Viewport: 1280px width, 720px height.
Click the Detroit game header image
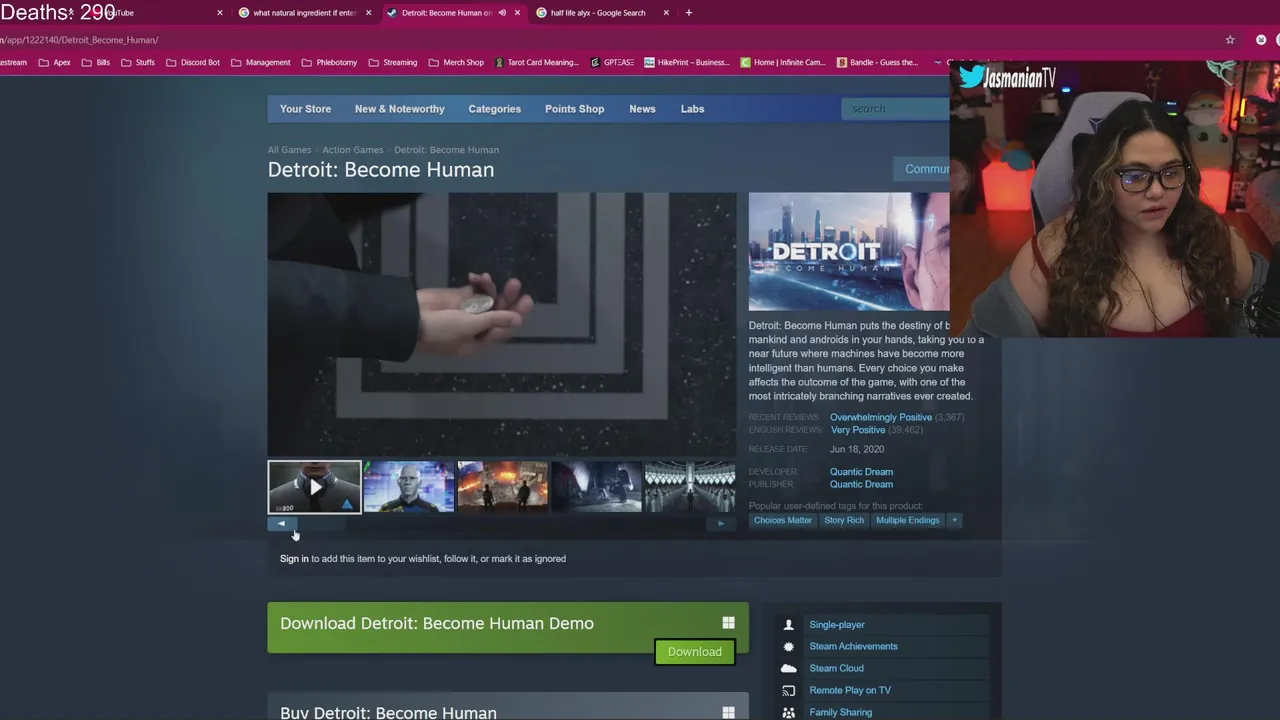(849, 252)
